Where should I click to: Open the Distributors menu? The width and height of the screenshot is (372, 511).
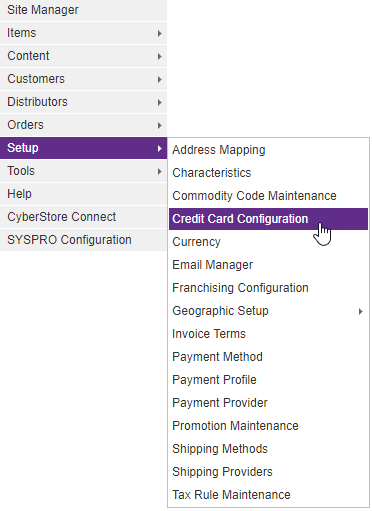click(x=83, y=102)
